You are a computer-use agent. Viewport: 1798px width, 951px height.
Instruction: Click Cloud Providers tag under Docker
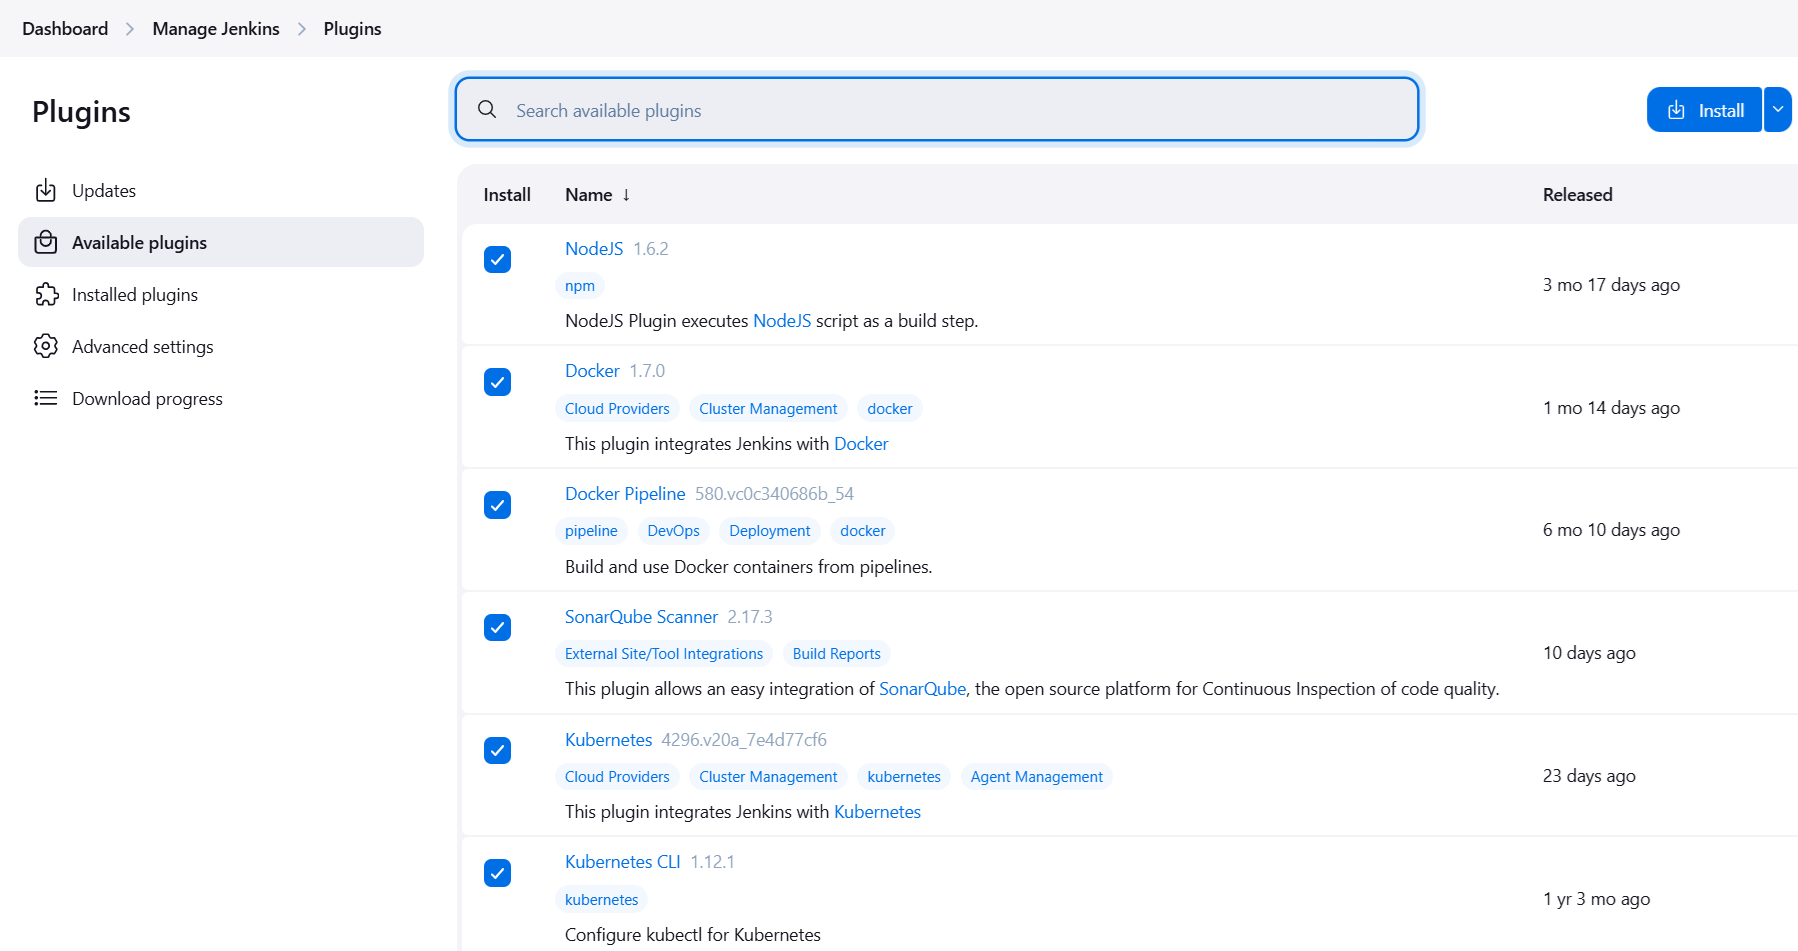coord(617,409)
